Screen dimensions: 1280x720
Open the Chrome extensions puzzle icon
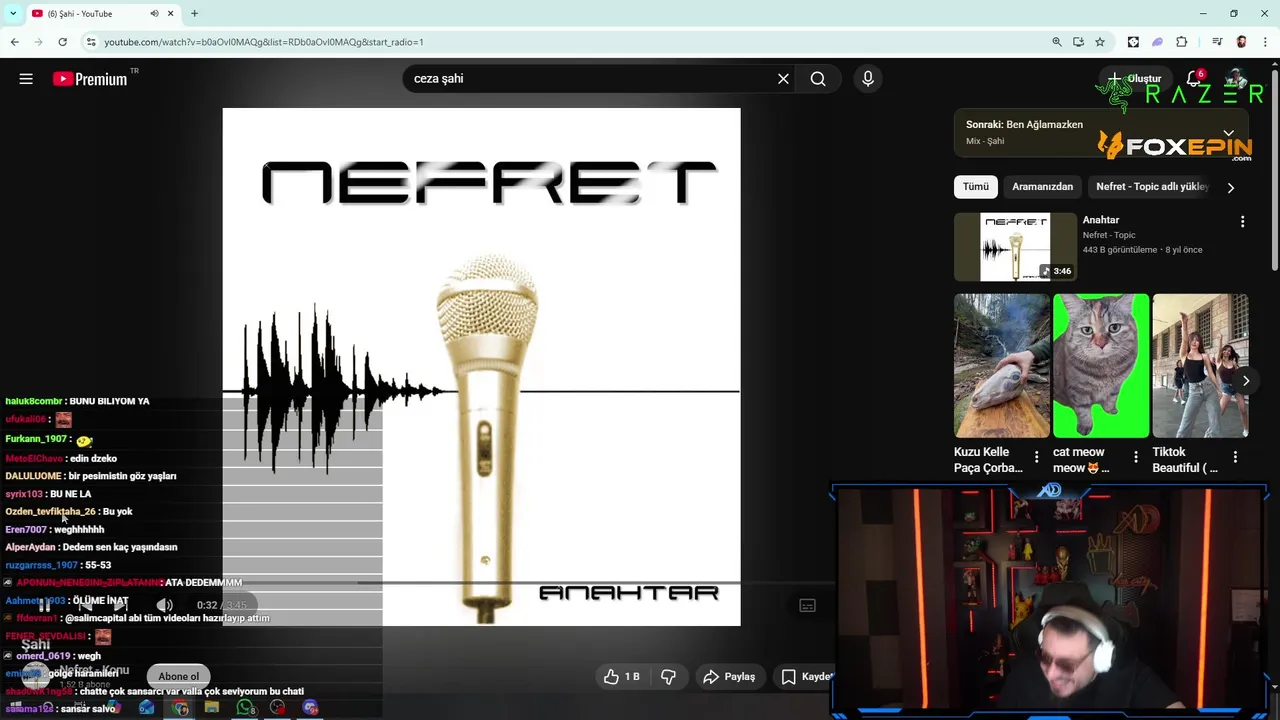[1181, 42]
